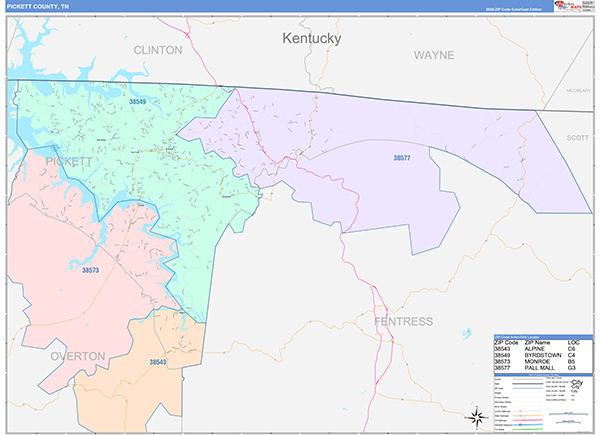This screenshot has height=435, width=600.
Task: Select 38573 in the index table
Action: click(x=502, y=362)
